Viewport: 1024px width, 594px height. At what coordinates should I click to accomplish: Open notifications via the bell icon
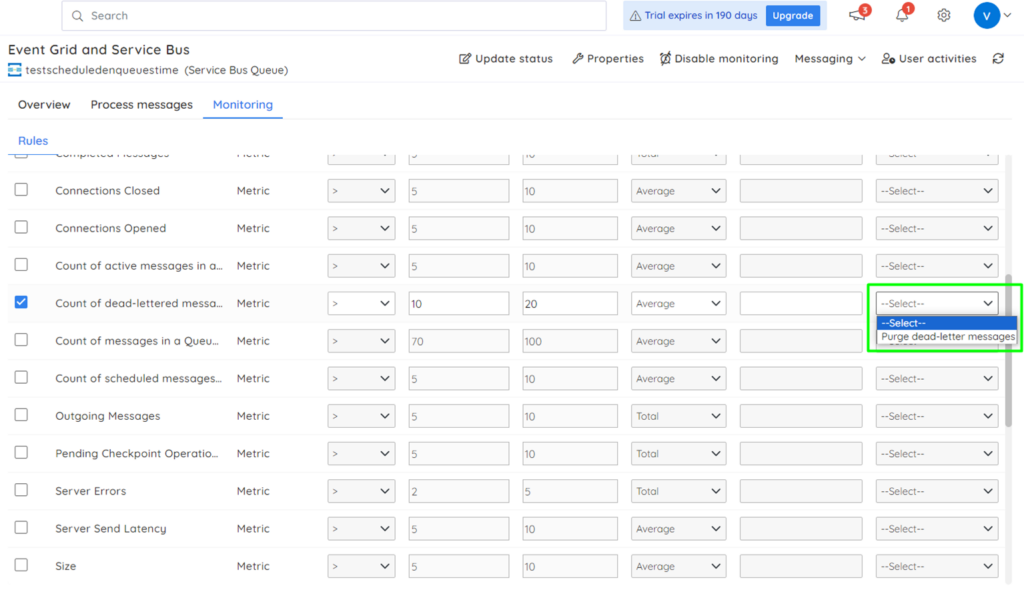click(901, 16)
